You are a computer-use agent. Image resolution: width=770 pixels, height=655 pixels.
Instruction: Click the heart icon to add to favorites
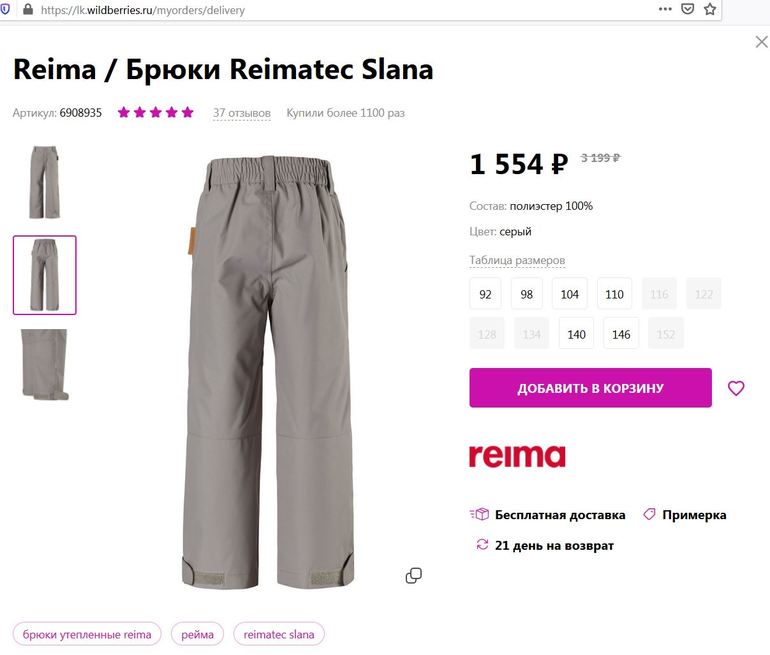click(736, 388)
